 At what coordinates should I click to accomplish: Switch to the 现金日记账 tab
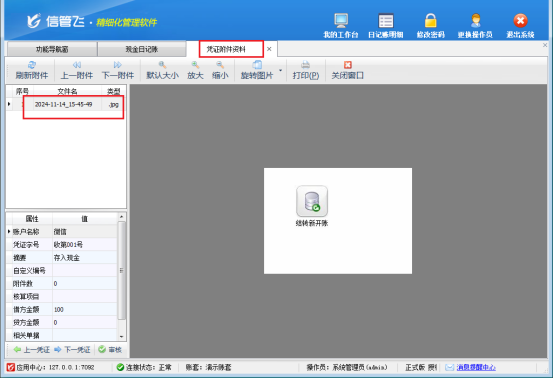tap(142, 49)
